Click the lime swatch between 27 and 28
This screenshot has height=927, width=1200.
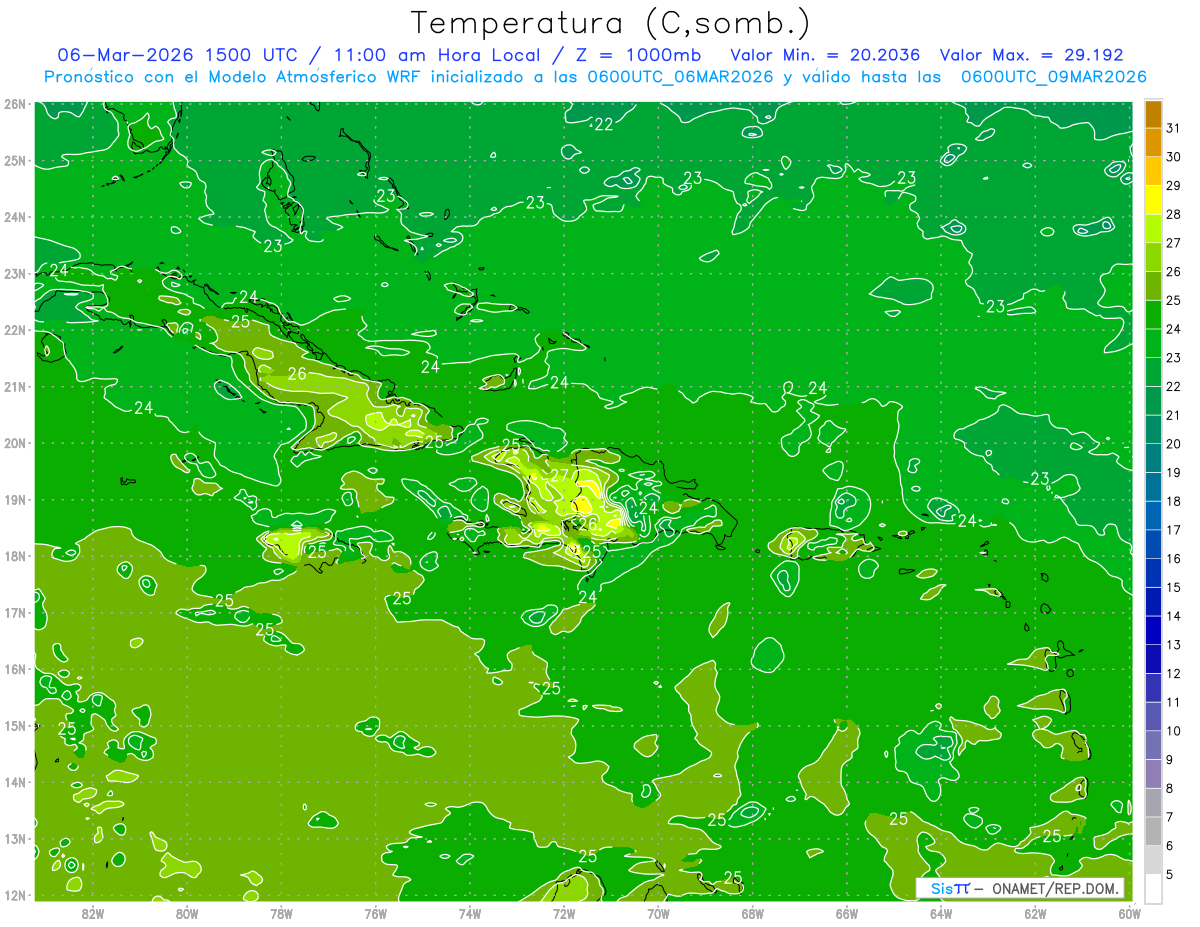tap(1153, 228)
